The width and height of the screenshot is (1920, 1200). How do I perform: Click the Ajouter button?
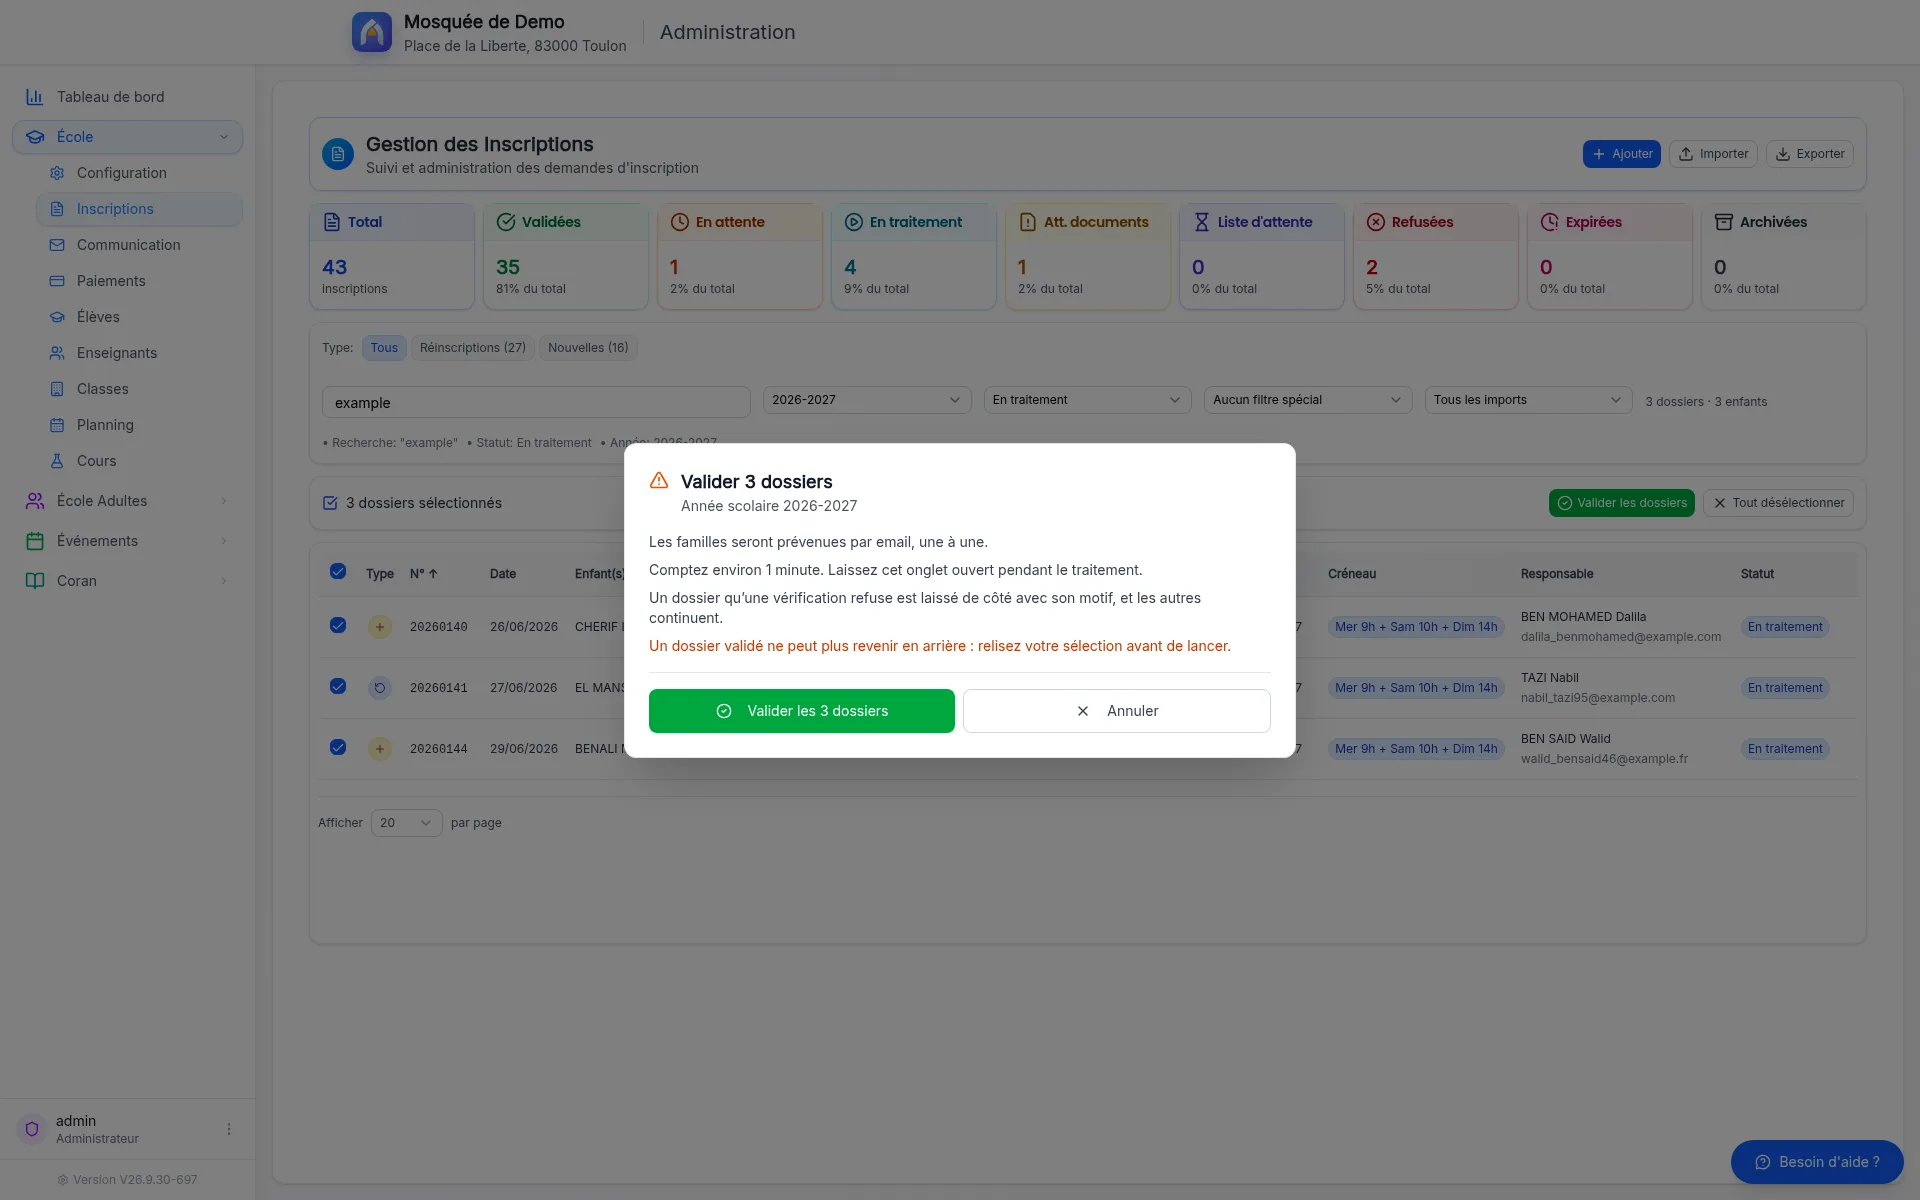(x=1622, y=154)
